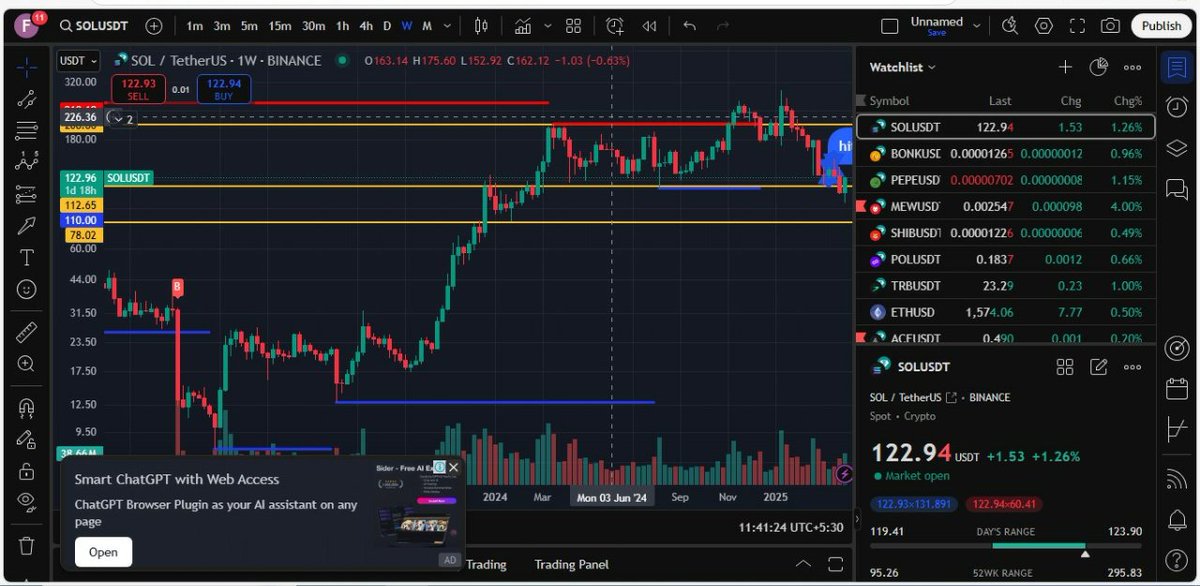The height and width of the screenshot is (586, 1200).
Task: Toggle hide all drawings eye icon
Action: pos(27,501)
